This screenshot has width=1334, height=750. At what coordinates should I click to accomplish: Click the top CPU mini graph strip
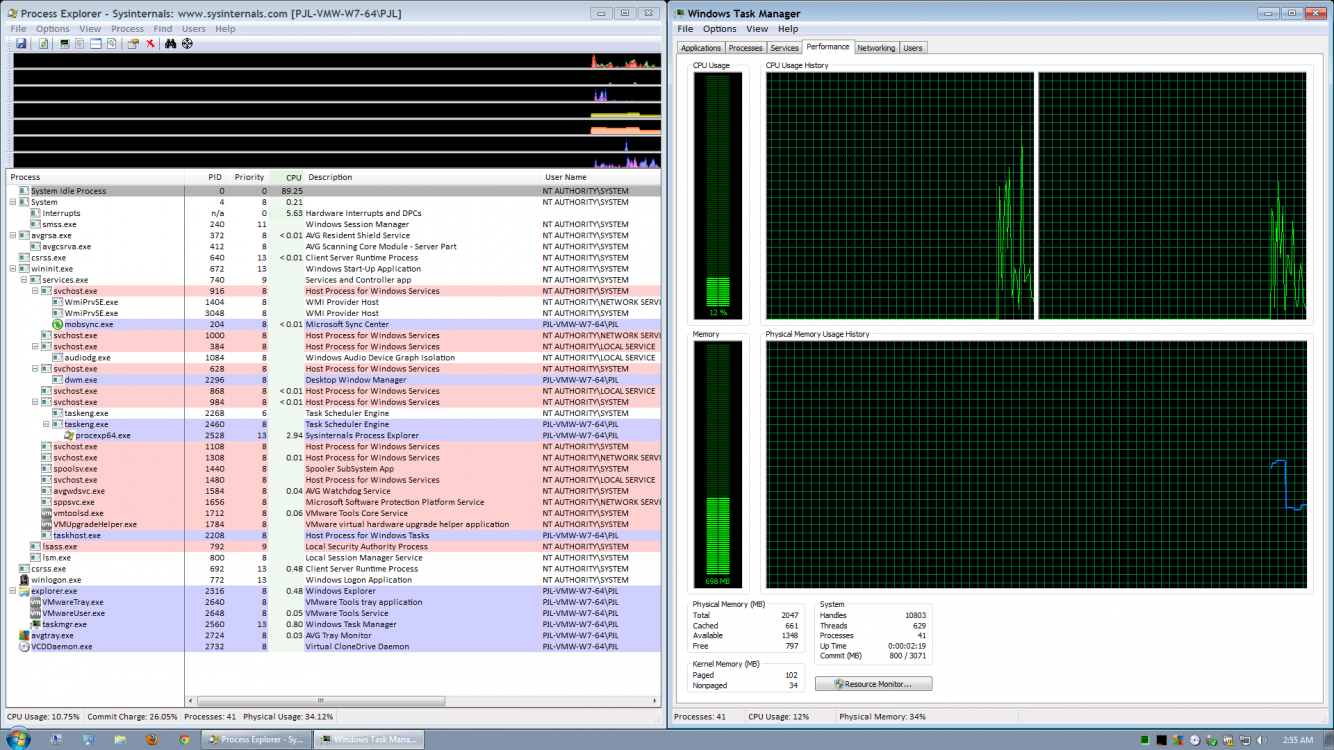[337, 61]
